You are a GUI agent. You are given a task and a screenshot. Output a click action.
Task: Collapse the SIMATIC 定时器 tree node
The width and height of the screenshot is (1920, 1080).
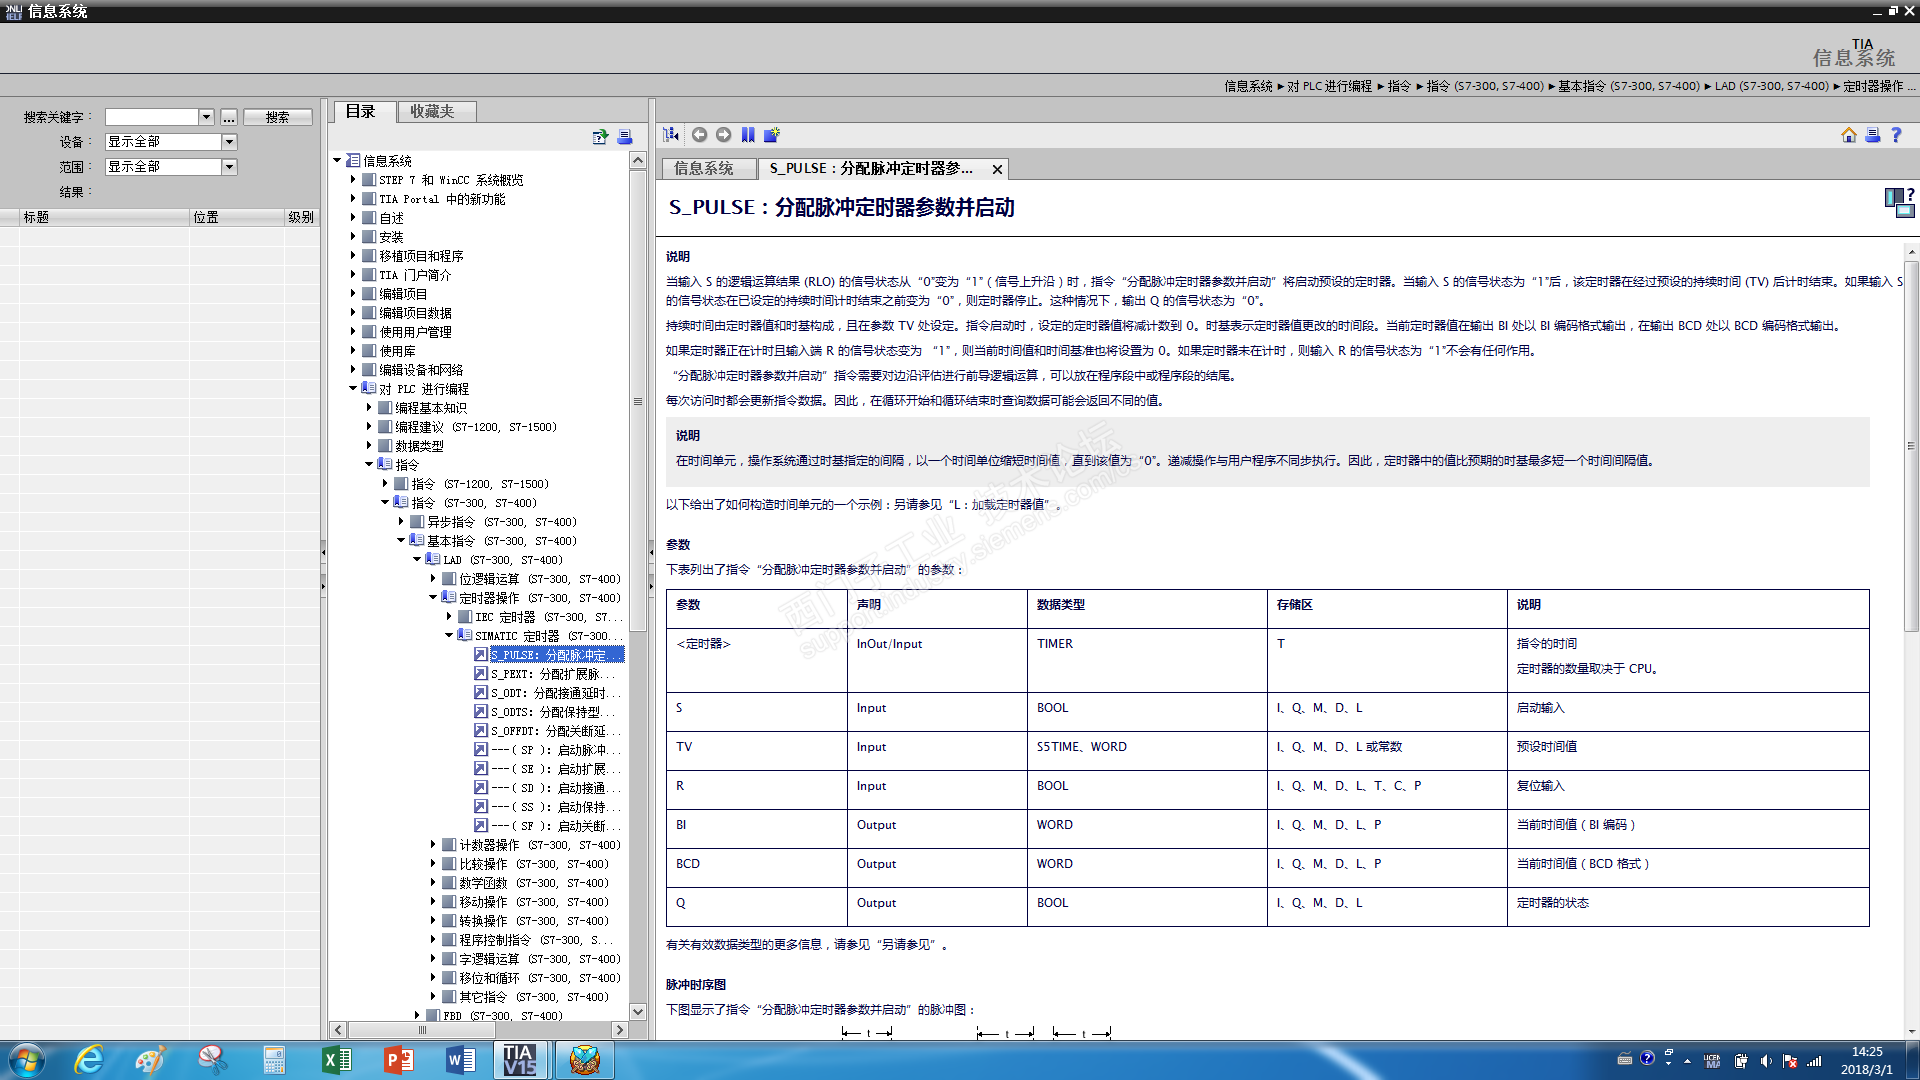pyautogui.click(x=449, y=636)
